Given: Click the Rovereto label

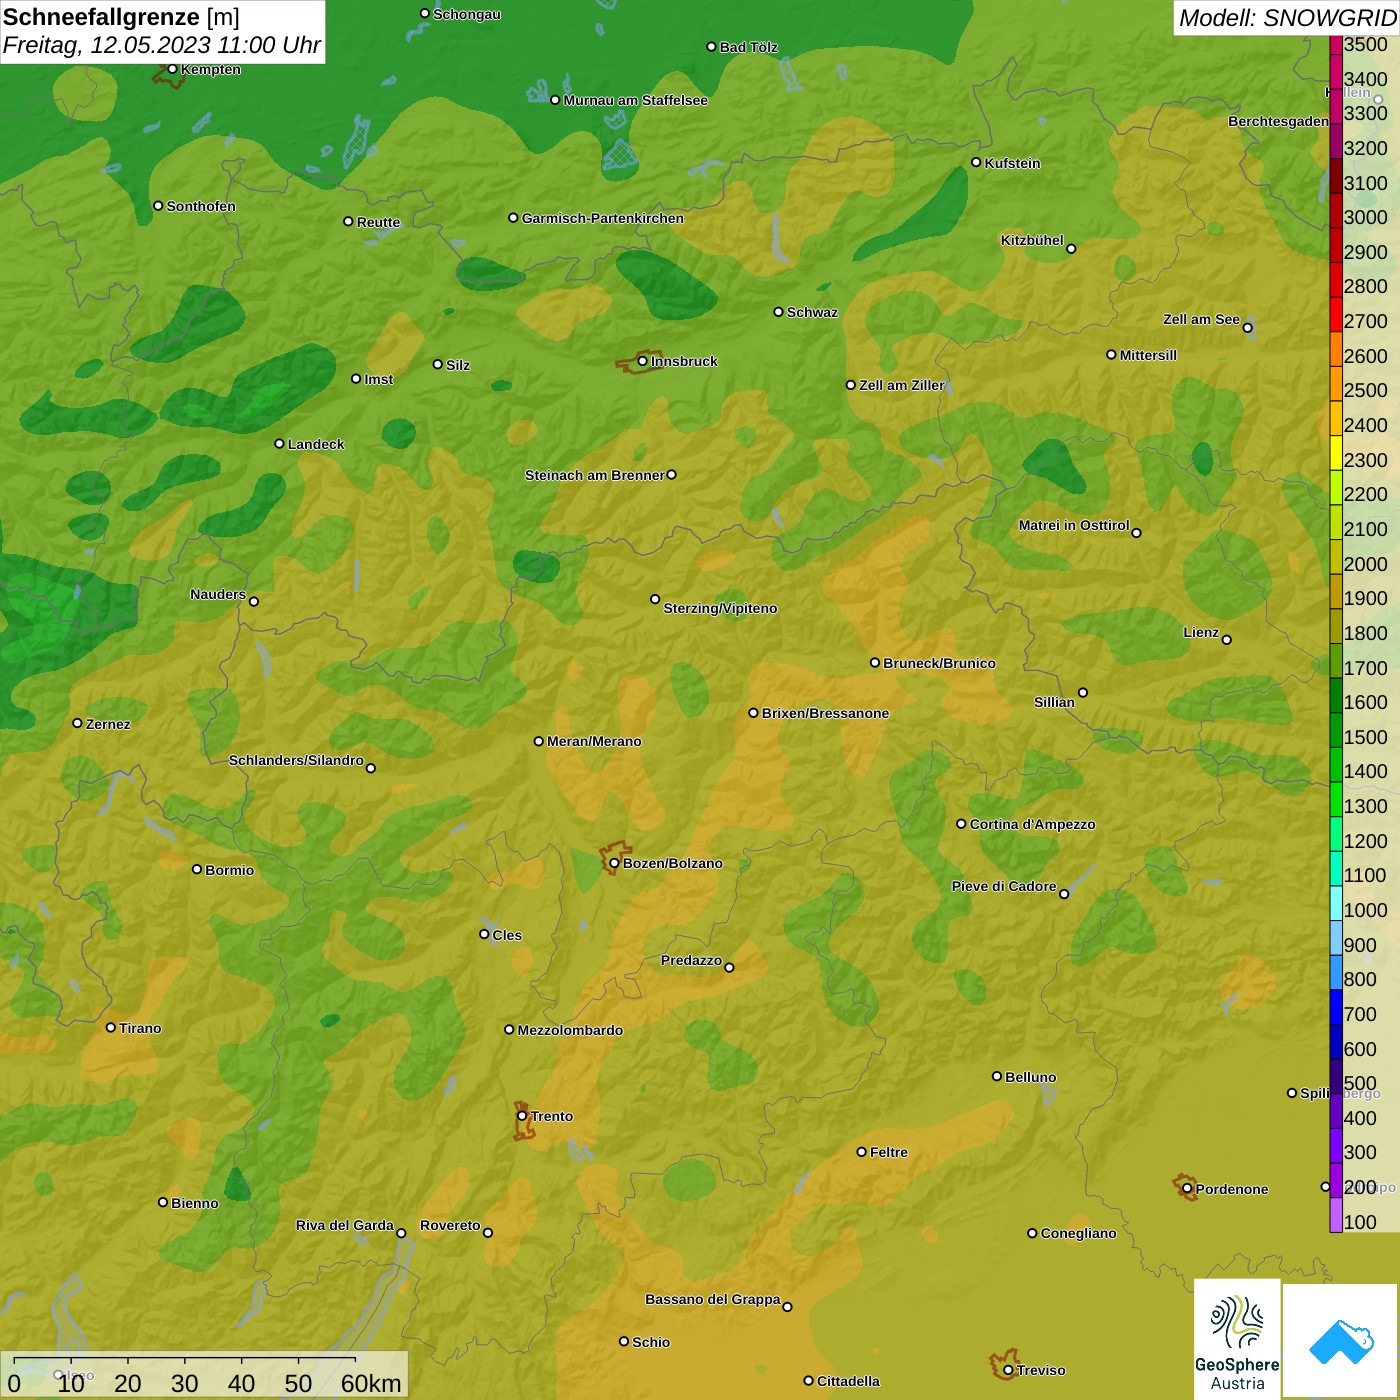Looking at the screenshot, I should [x=450, y=1225].
